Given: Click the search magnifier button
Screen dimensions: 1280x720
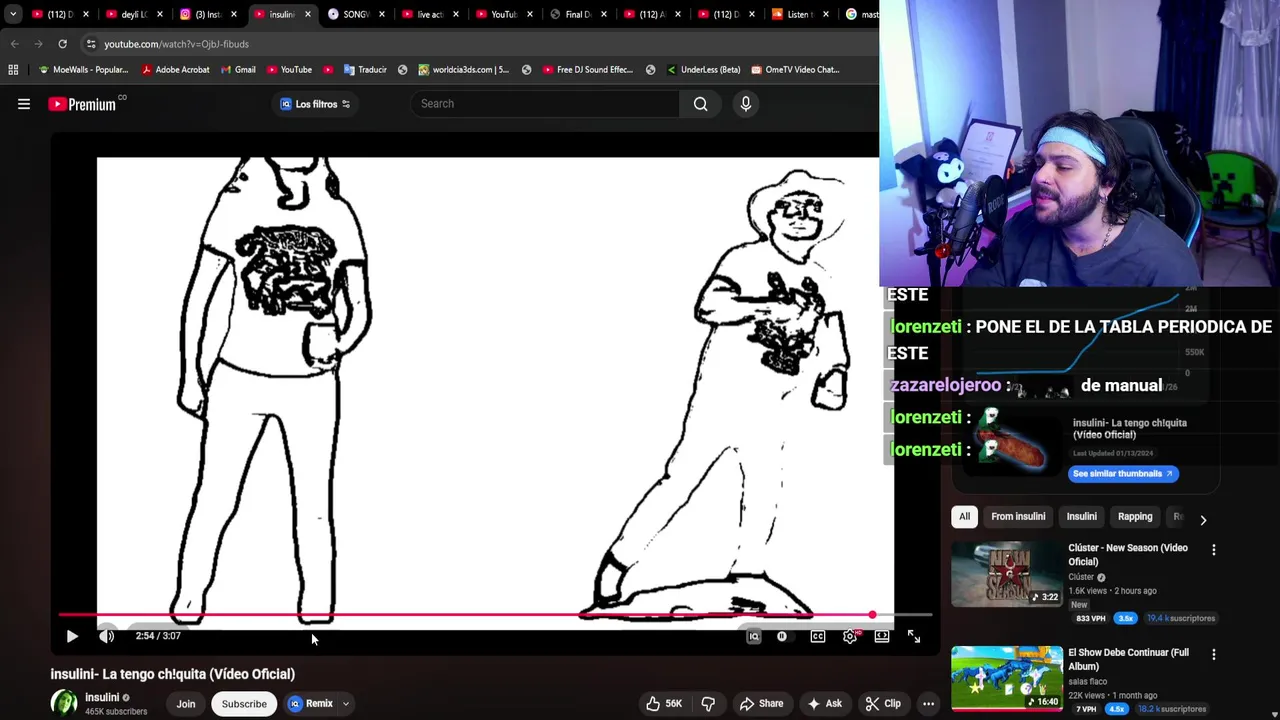Looking at the screenshot, I should click(x=701, y=104).
